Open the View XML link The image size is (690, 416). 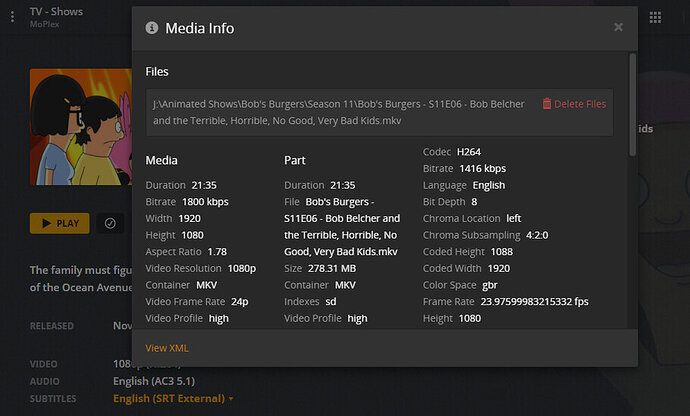167,348
